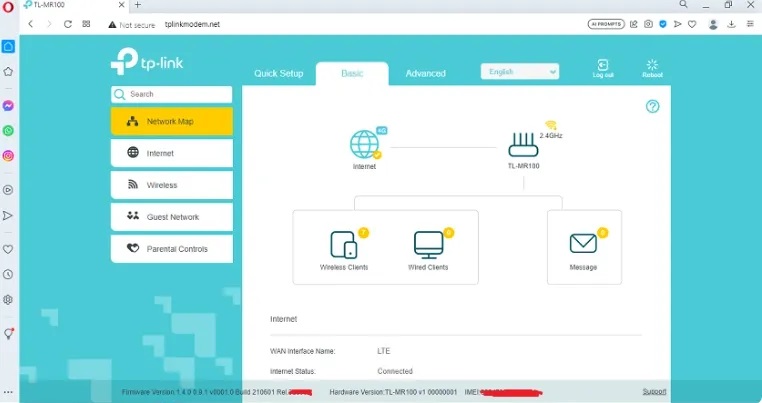Click the TL-MR100 router icon
The image size is (762, 403).
click(x=523, y=145)
